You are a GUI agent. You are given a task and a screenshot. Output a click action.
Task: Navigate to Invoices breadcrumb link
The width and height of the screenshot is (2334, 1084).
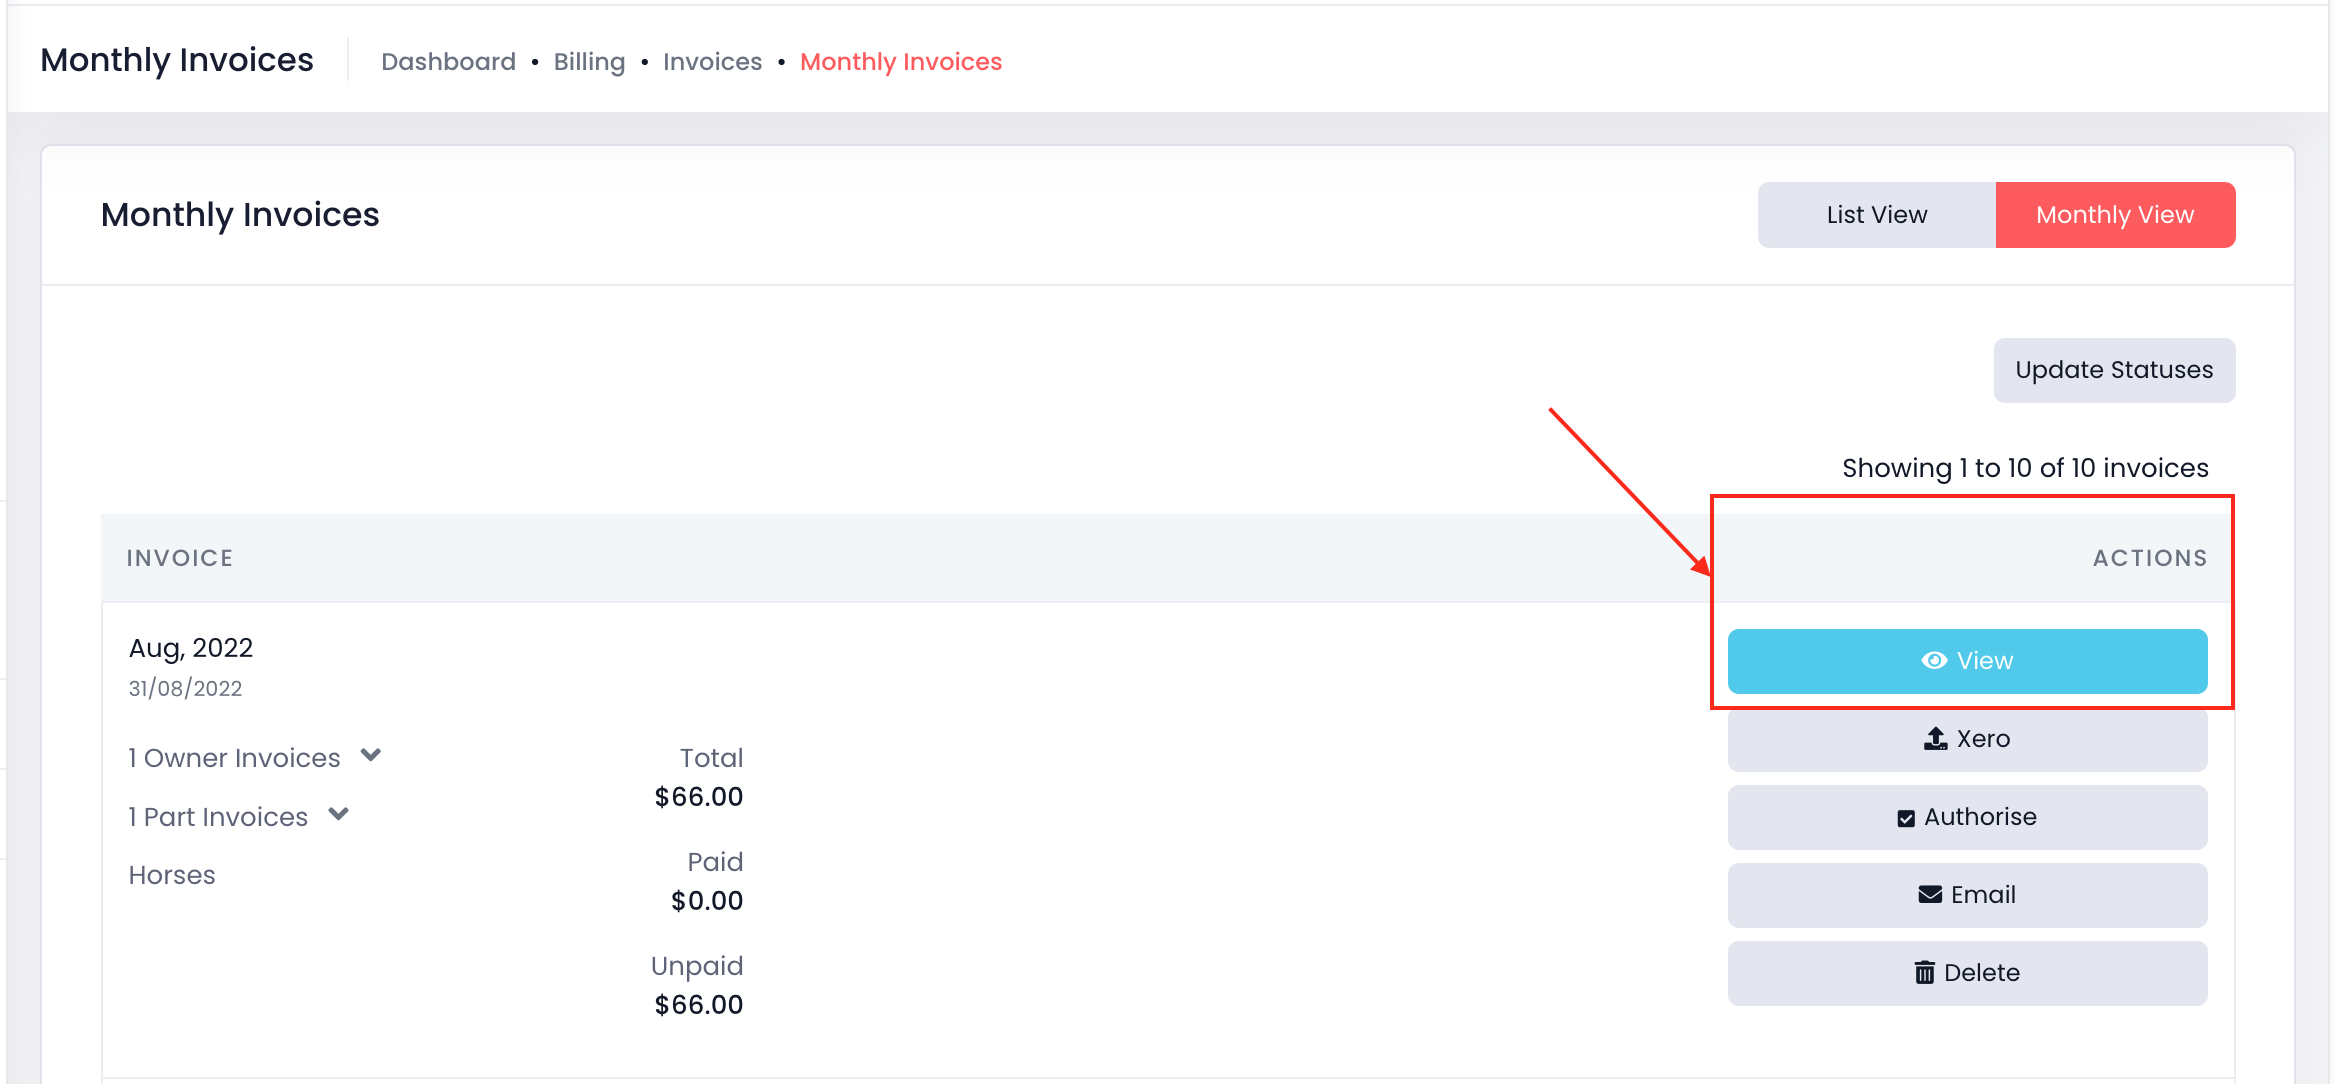tap(712, 62)
